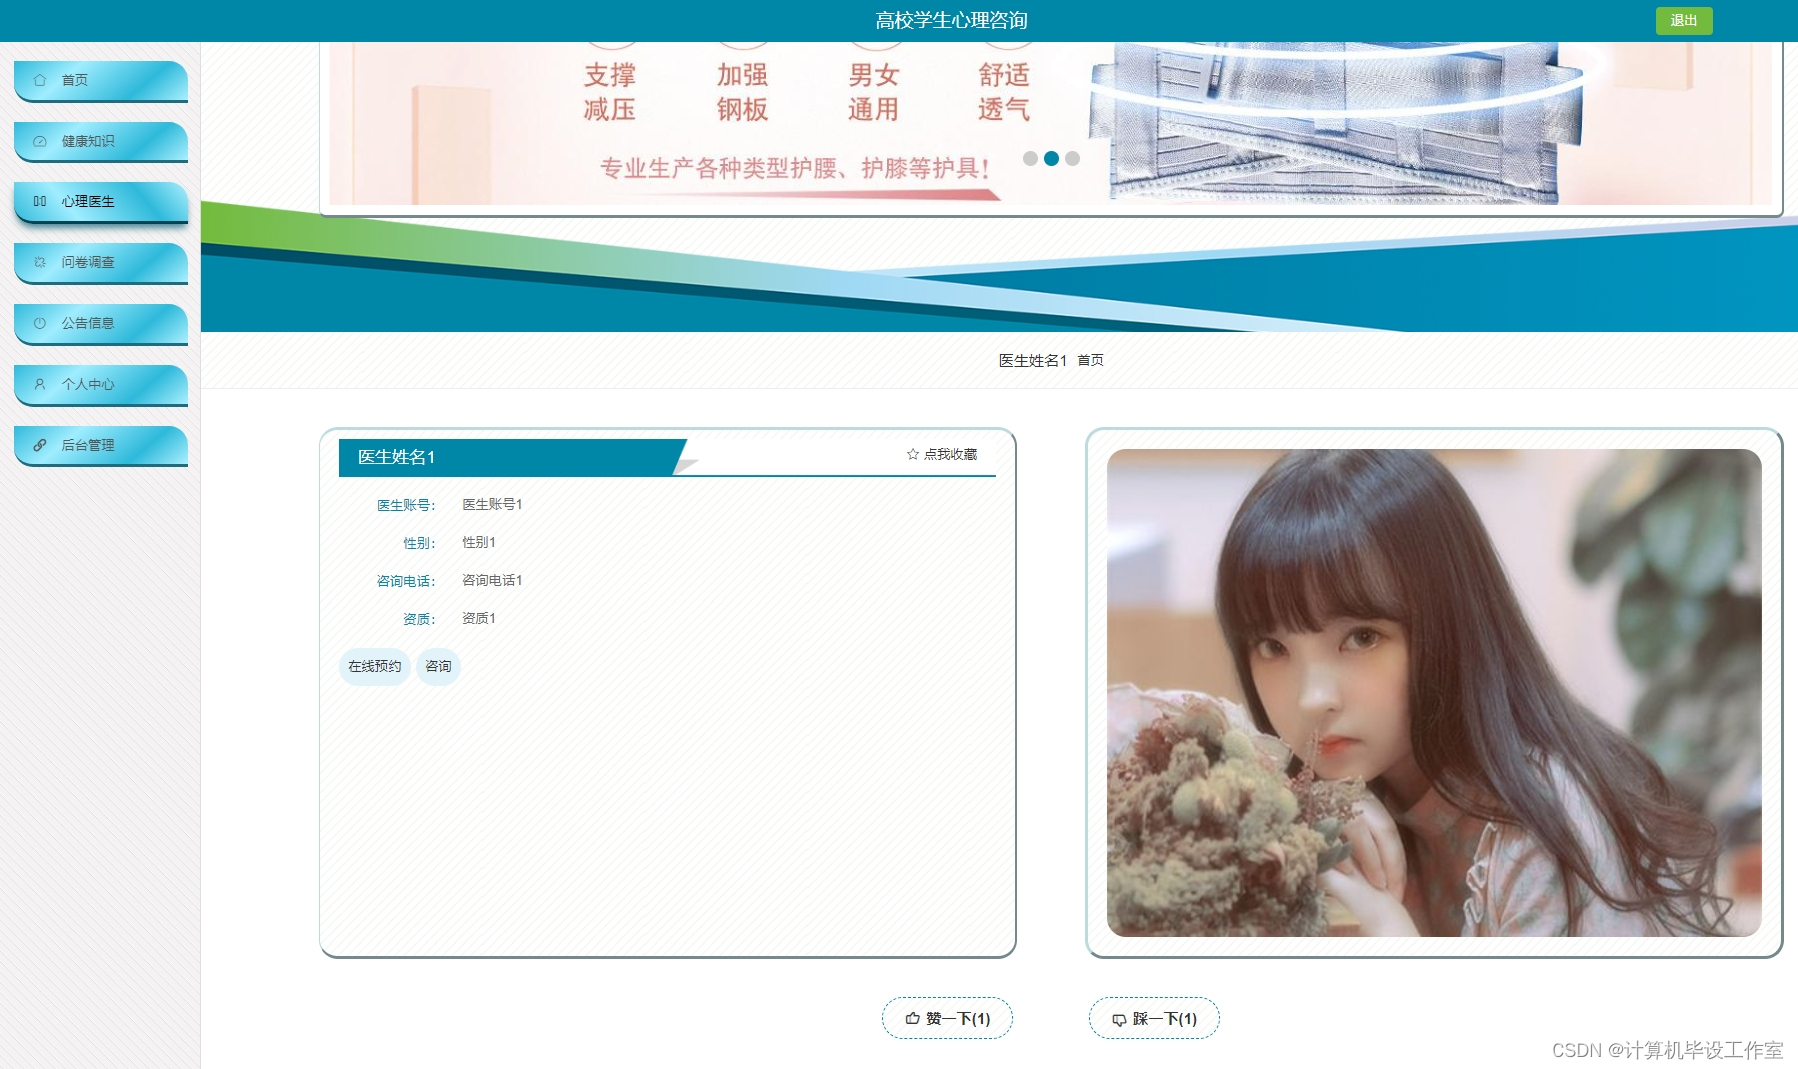The height and width of the screenshot is (1069, 1798).
Task: Click the clock icon beside 公告信息
Action: (x=40, y=323)
